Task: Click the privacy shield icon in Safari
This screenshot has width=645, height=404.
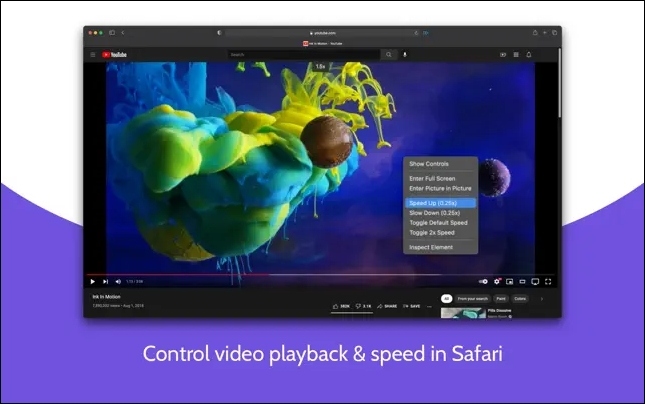Action: coord(219,33)
